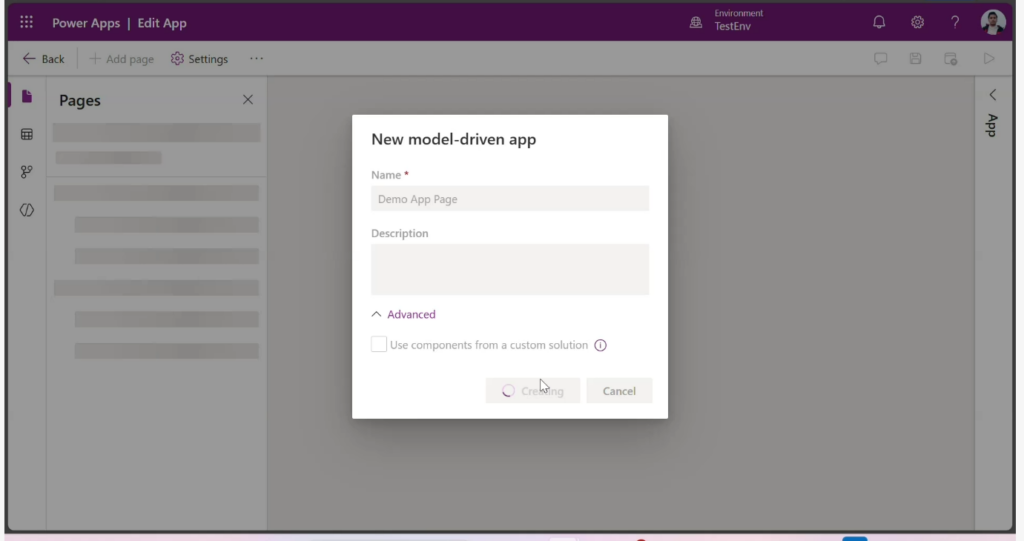
Task: Click the Settings command bar item
Action: (x=199, y=59)
